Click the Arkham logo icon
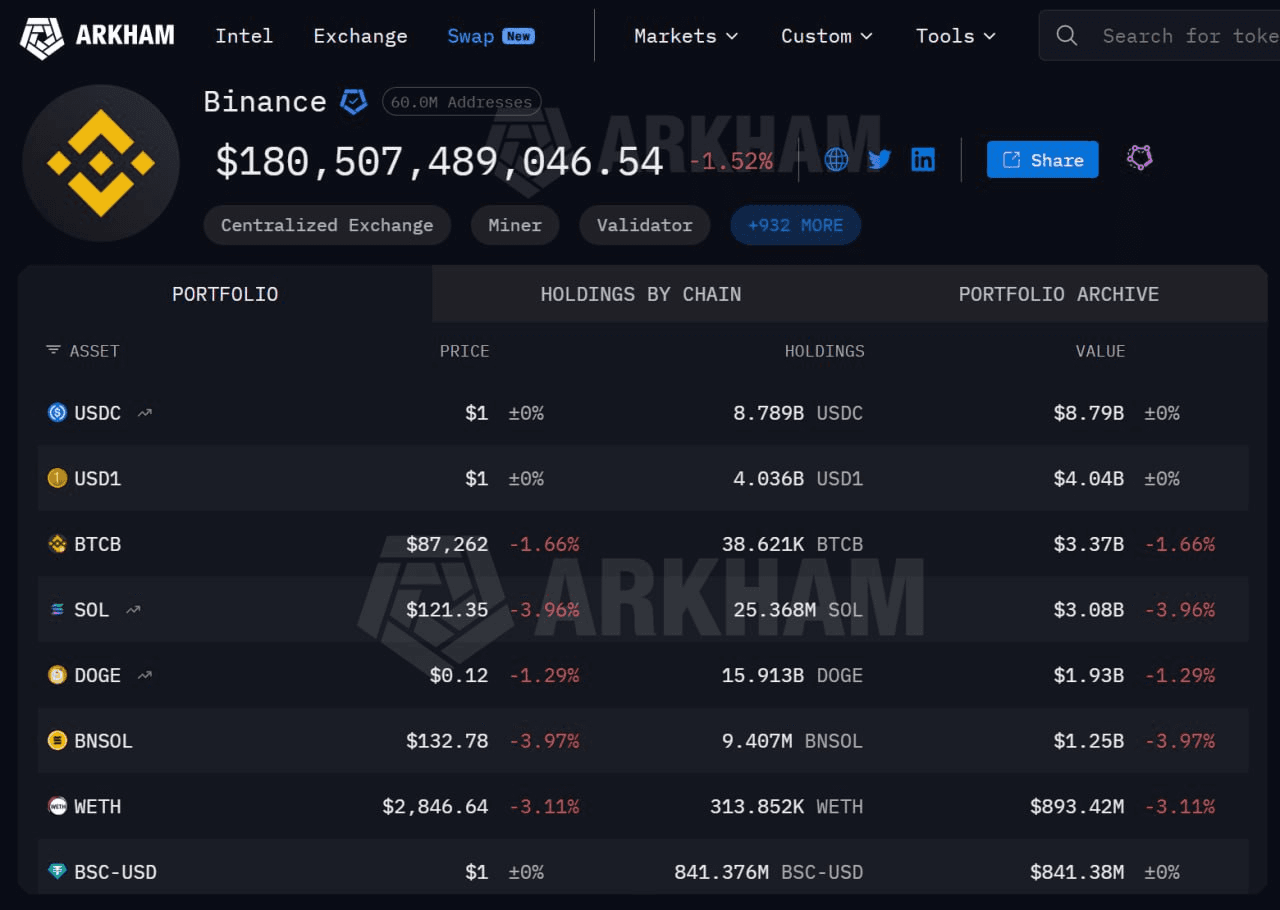Viewport: 1280px width, 910px height. click(42, 37)
